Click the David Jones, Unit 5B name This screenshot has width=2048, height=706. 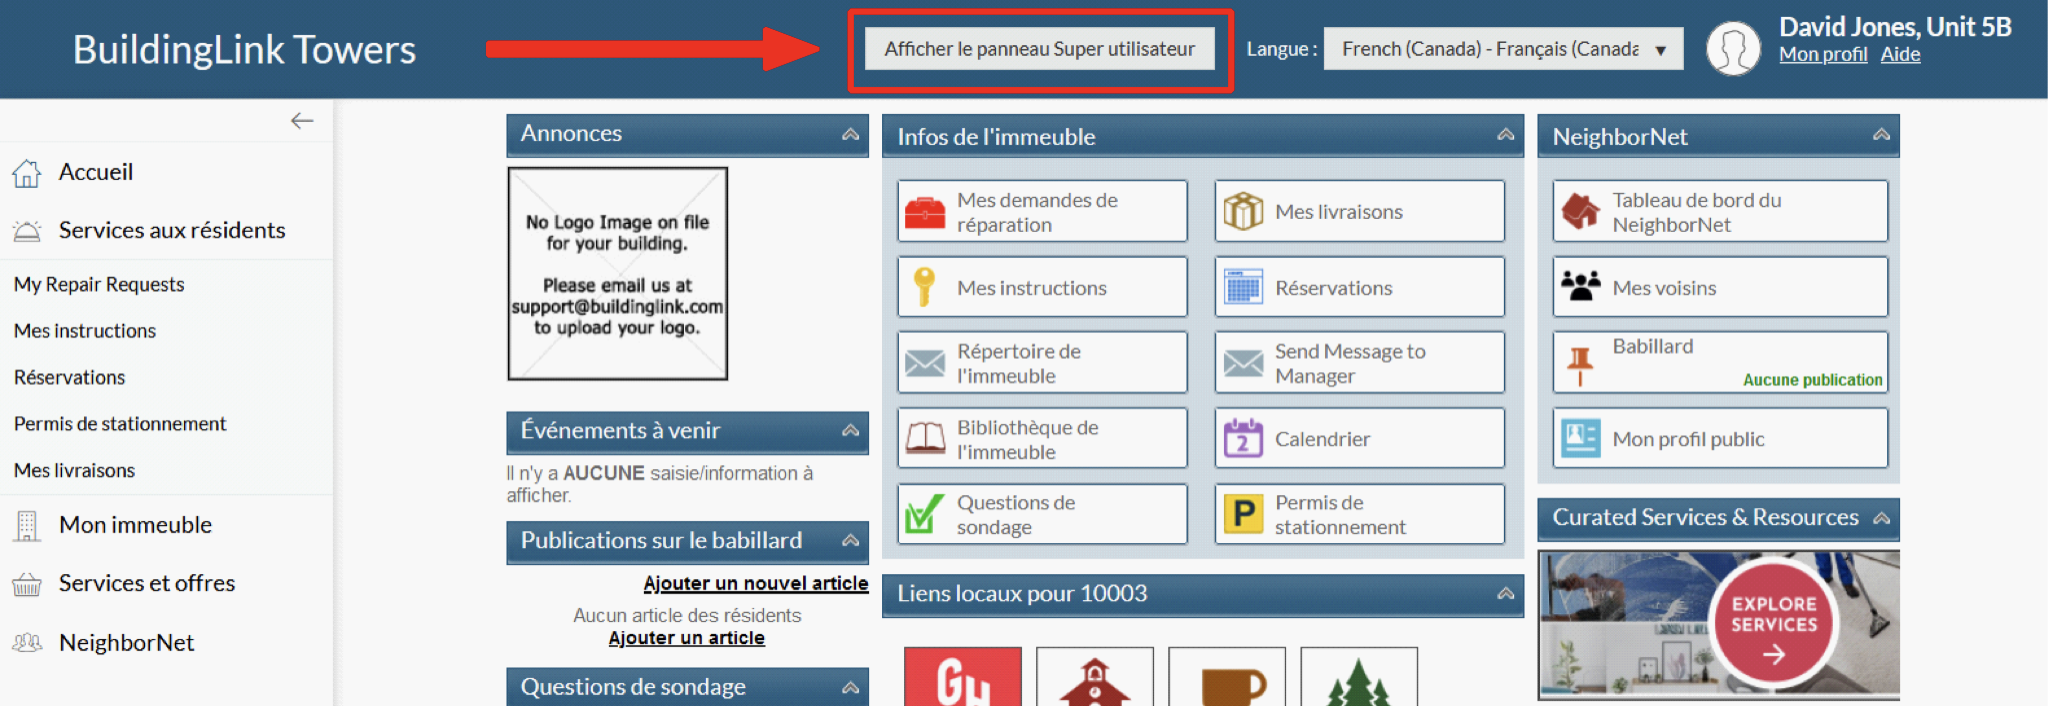[x=1895, y=27]
